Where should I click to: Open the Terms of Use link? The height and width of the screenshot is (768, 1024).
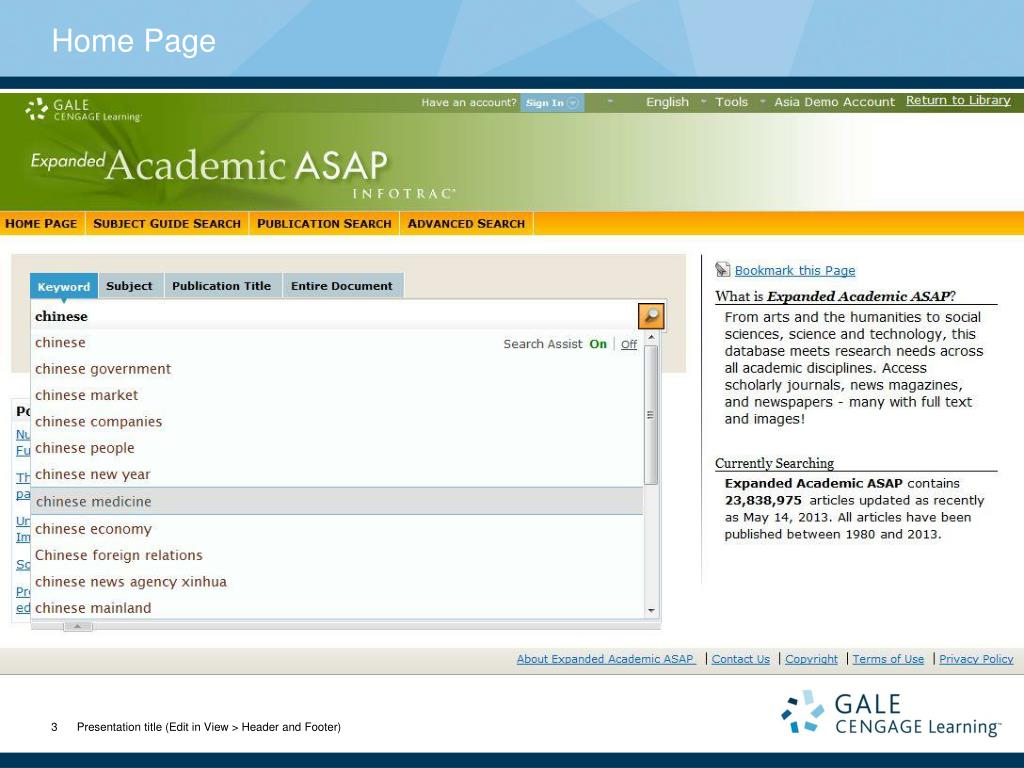pos(888,659)
